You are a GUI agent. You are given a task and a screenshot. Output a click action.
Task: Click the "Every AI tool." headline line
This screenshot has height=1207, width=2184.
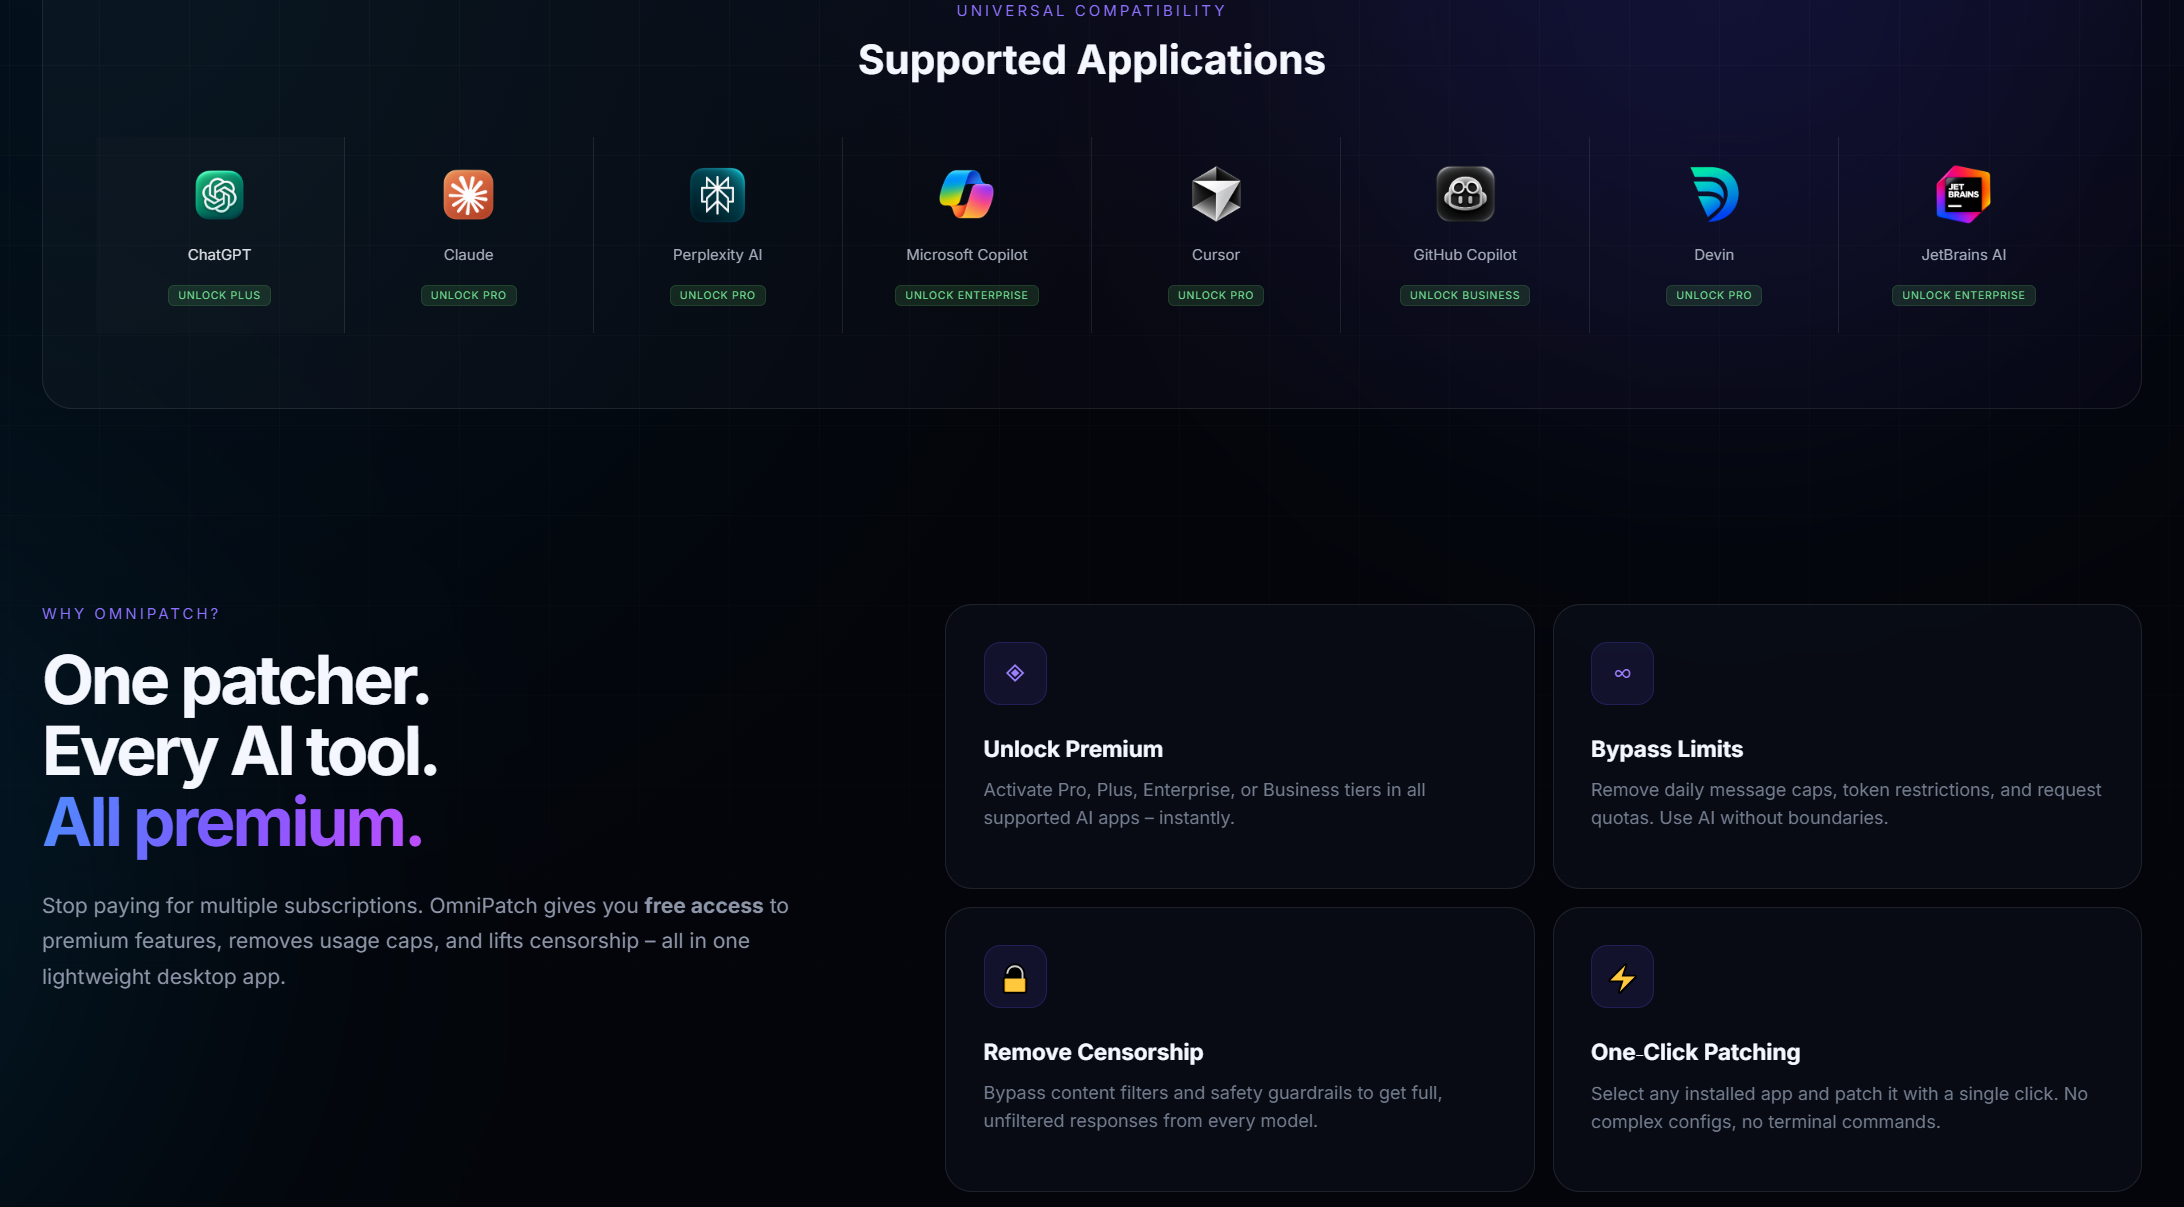click(x=240, y=752)
